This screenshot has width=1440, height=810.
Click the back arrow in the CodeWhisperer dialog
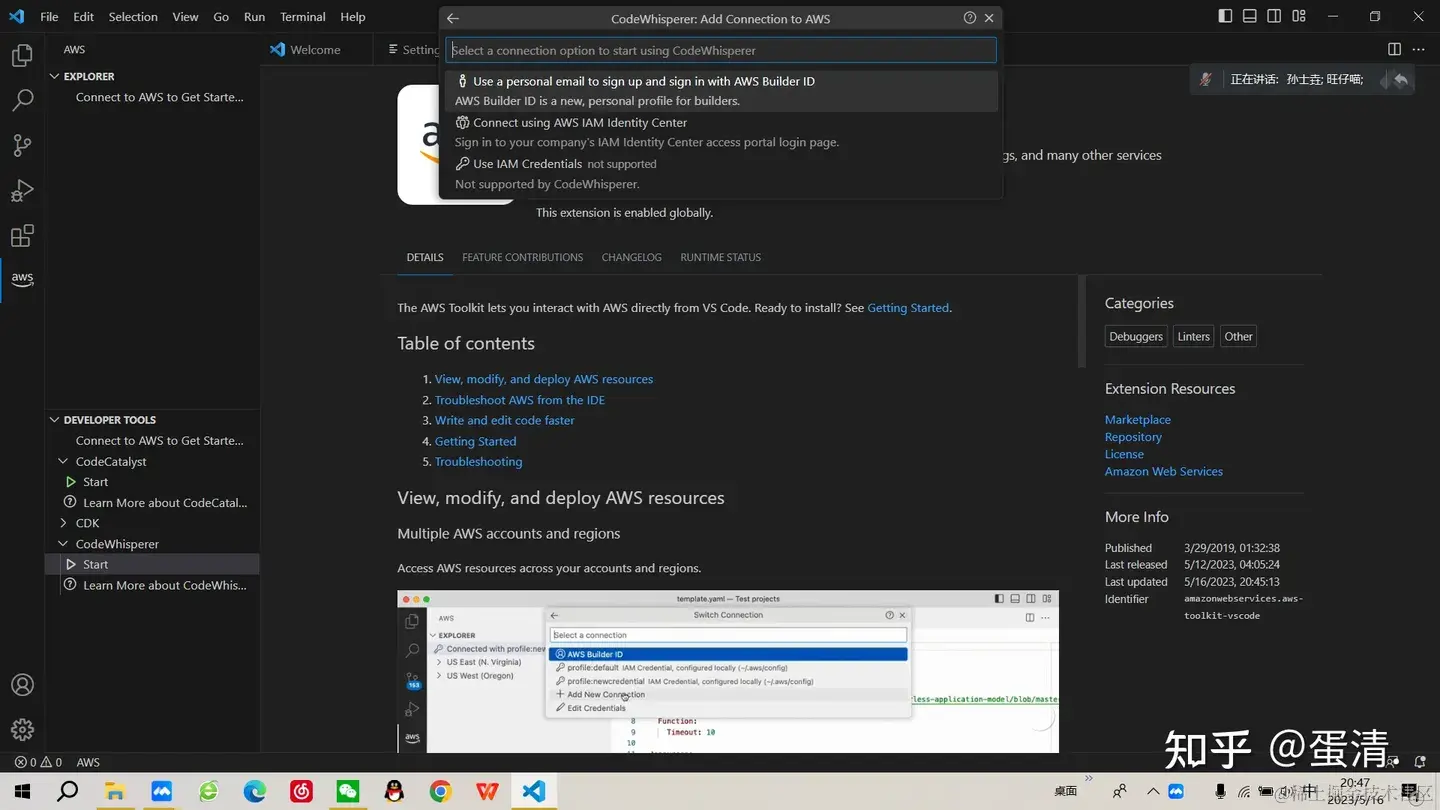[x=453, y=18]
